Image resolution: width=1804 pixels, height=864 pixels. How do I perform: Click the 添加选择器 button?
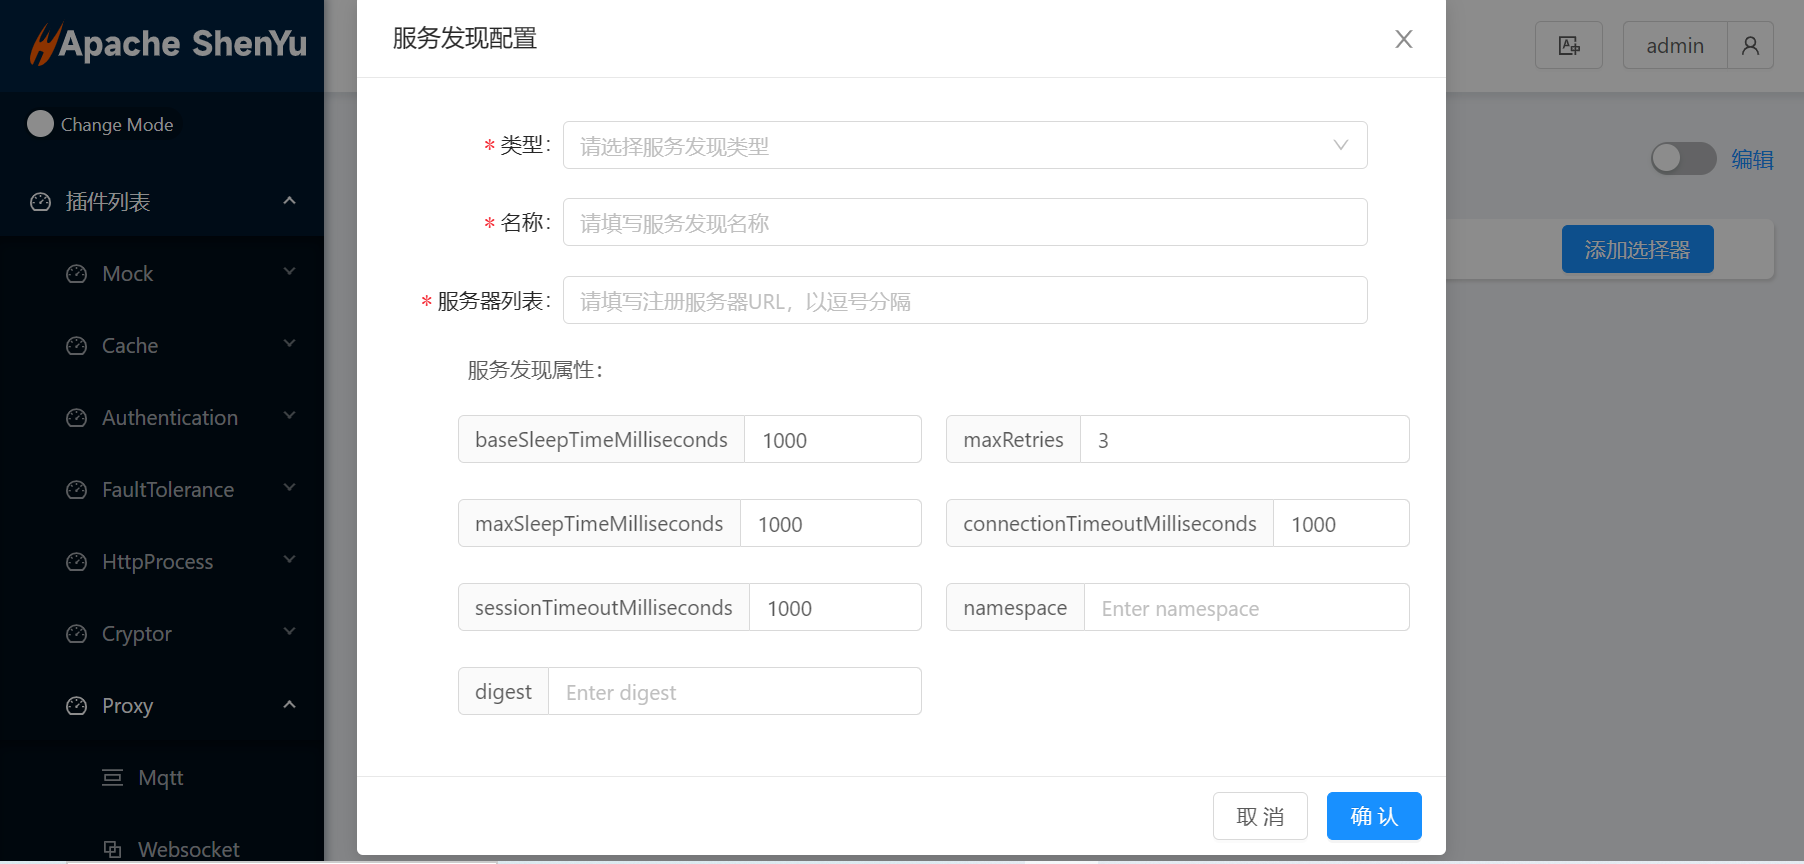[1637, 249]
